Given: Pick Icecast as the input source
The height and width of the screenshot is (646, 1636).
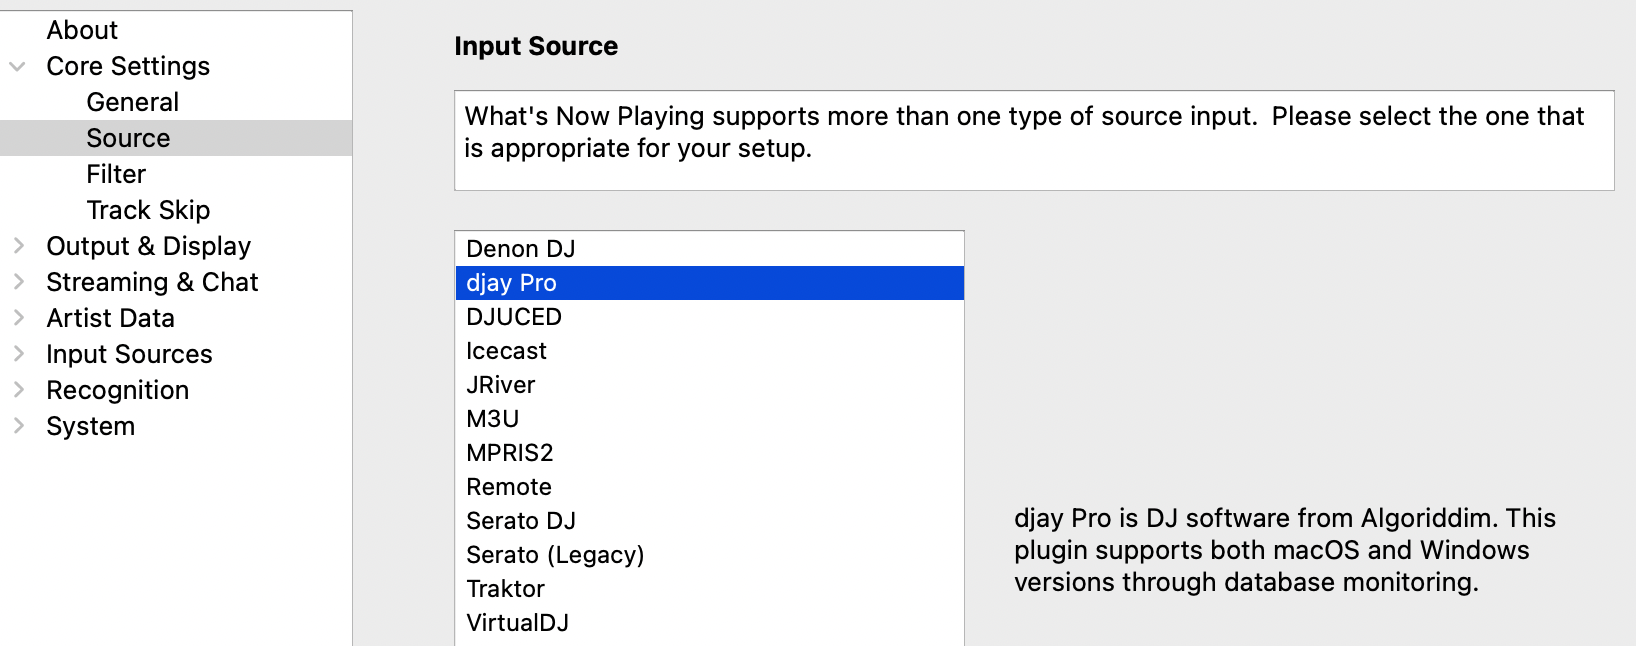Looking at the screenshot, I should click(506, 351).
